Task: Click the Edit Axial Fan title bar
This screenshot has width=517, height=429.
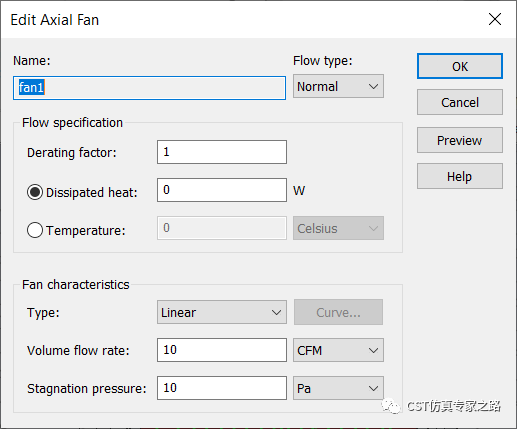Action: (233, 19)
